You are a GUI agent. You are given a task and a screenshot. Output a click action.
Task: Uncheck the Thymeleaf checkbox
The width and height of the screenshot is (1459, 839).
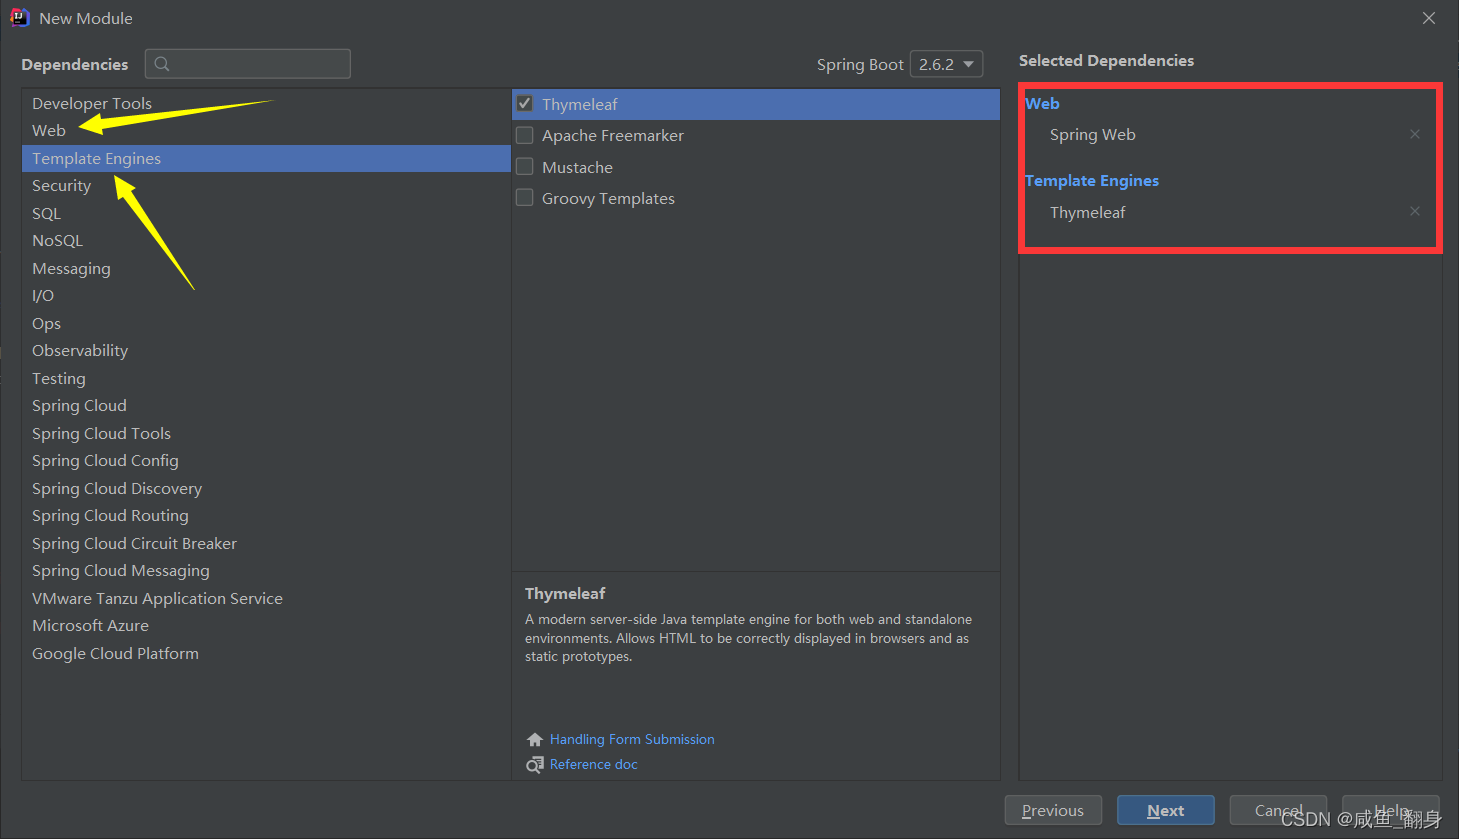524,103
